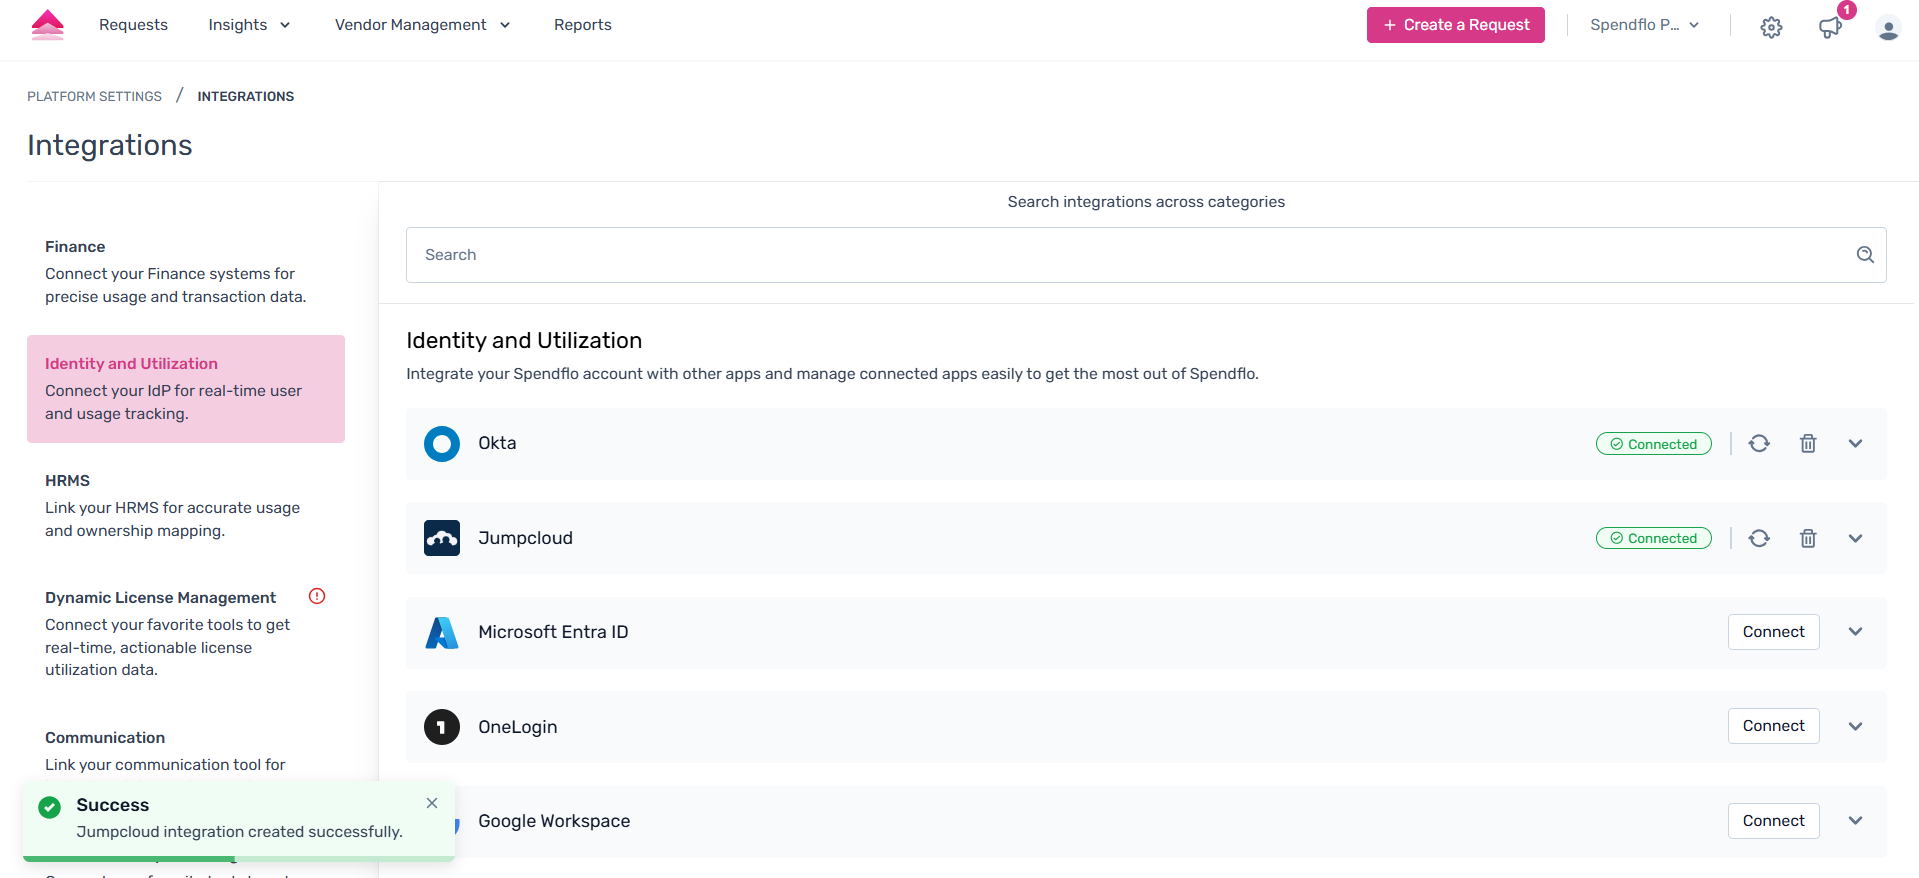The height and width of the screenshot is (878, 1919).
Task: Open announcements megaphone icon
Action: pyautogui.click(x=1829, y=27)
